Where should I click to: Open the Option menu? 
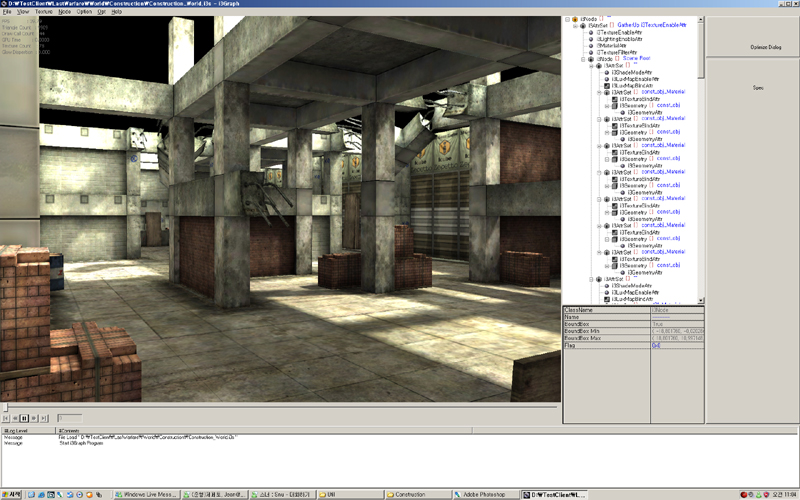pos(84,11)
